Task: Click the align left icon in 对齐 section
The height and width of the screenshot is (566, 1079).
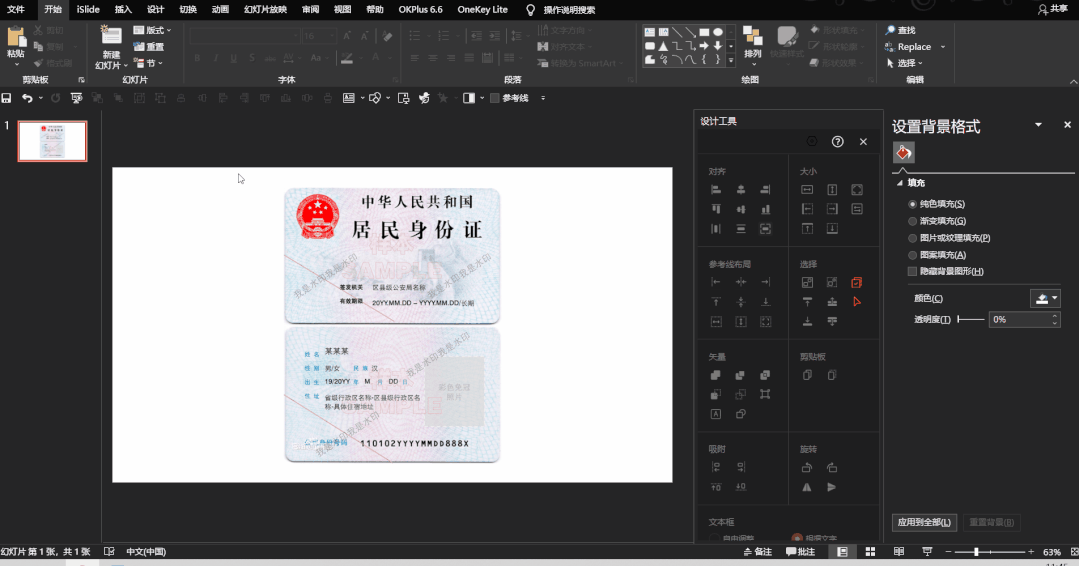Action: point(716,190)
